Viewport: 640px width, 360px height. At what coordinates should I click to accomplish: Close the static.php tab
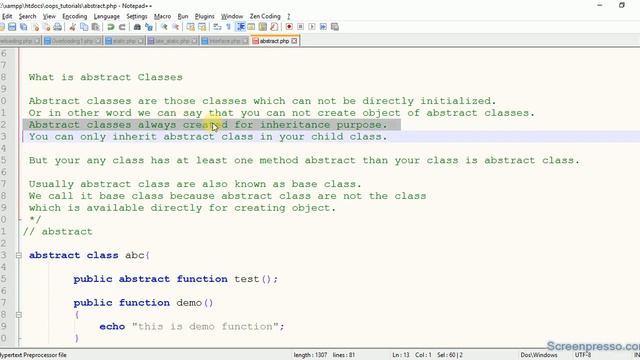140,41
